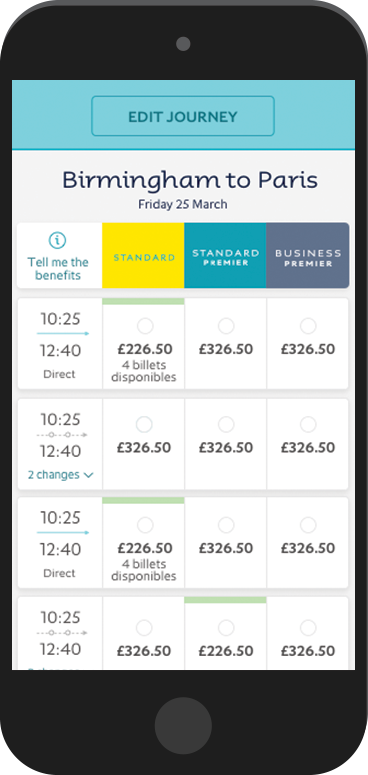
Task: Click the info icon above Tell me the benefits
Action: [x=58, y=241]
